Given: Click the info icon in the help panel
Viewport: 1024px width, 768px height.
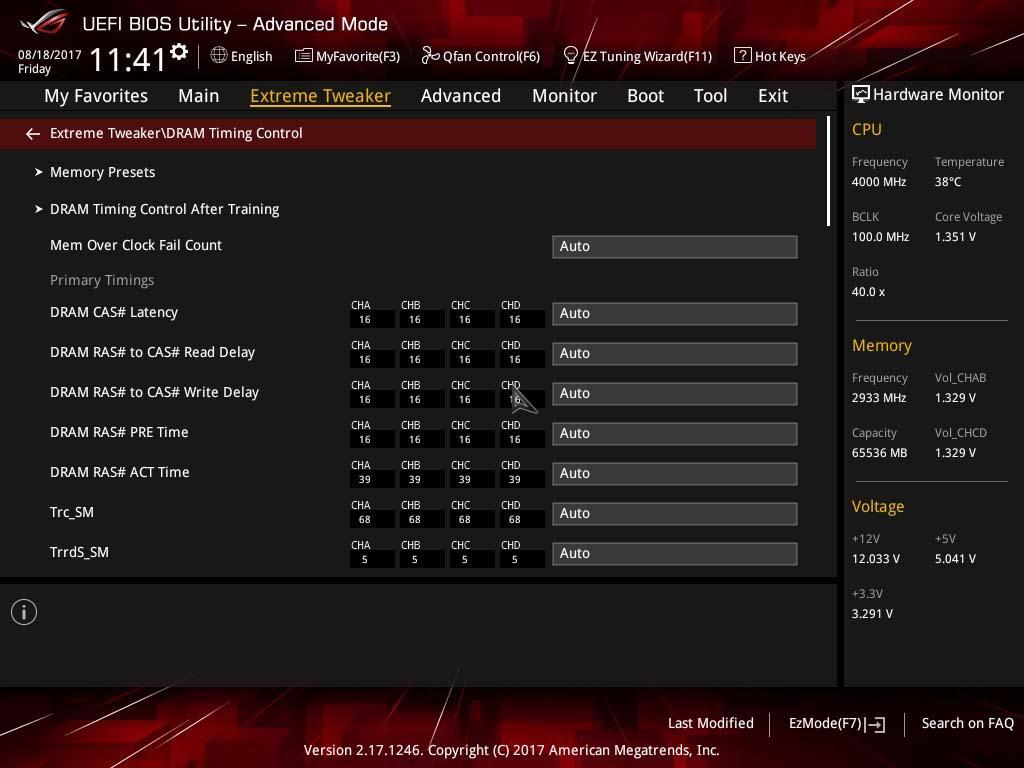Looking at the screenshot, I should [x=24, y=612].
